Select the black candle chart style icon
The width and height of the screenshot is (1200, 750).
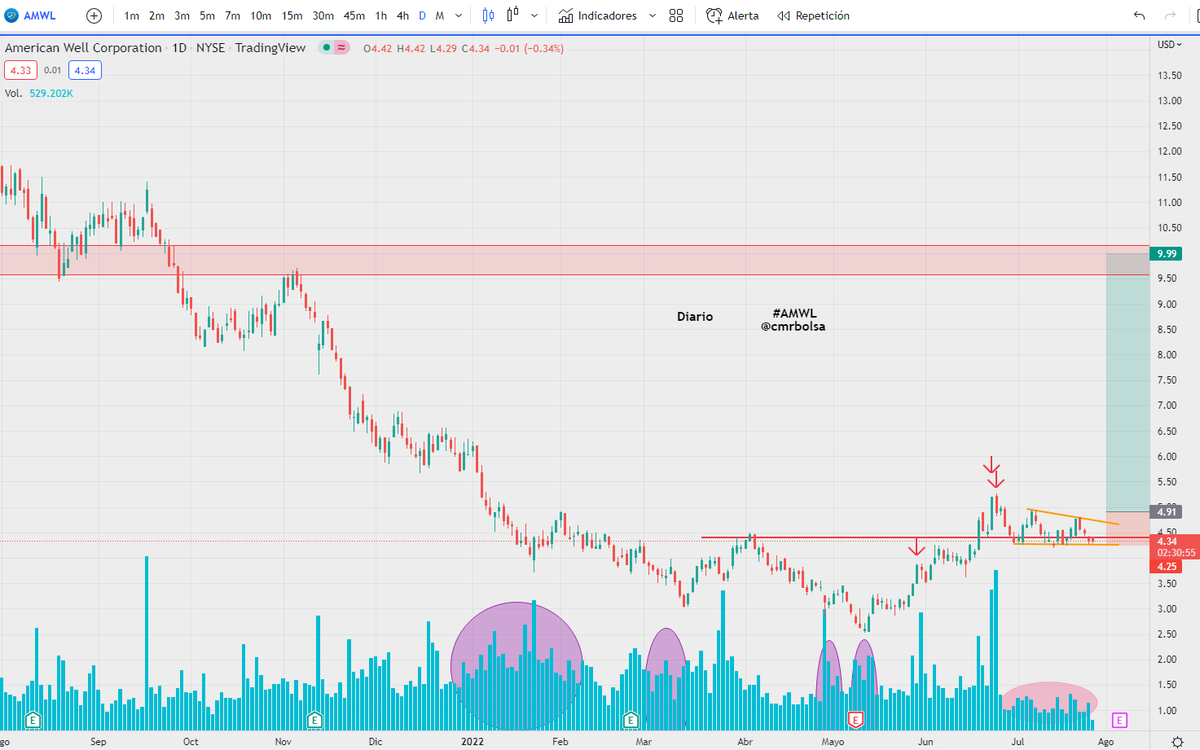[x=513, y=16]
